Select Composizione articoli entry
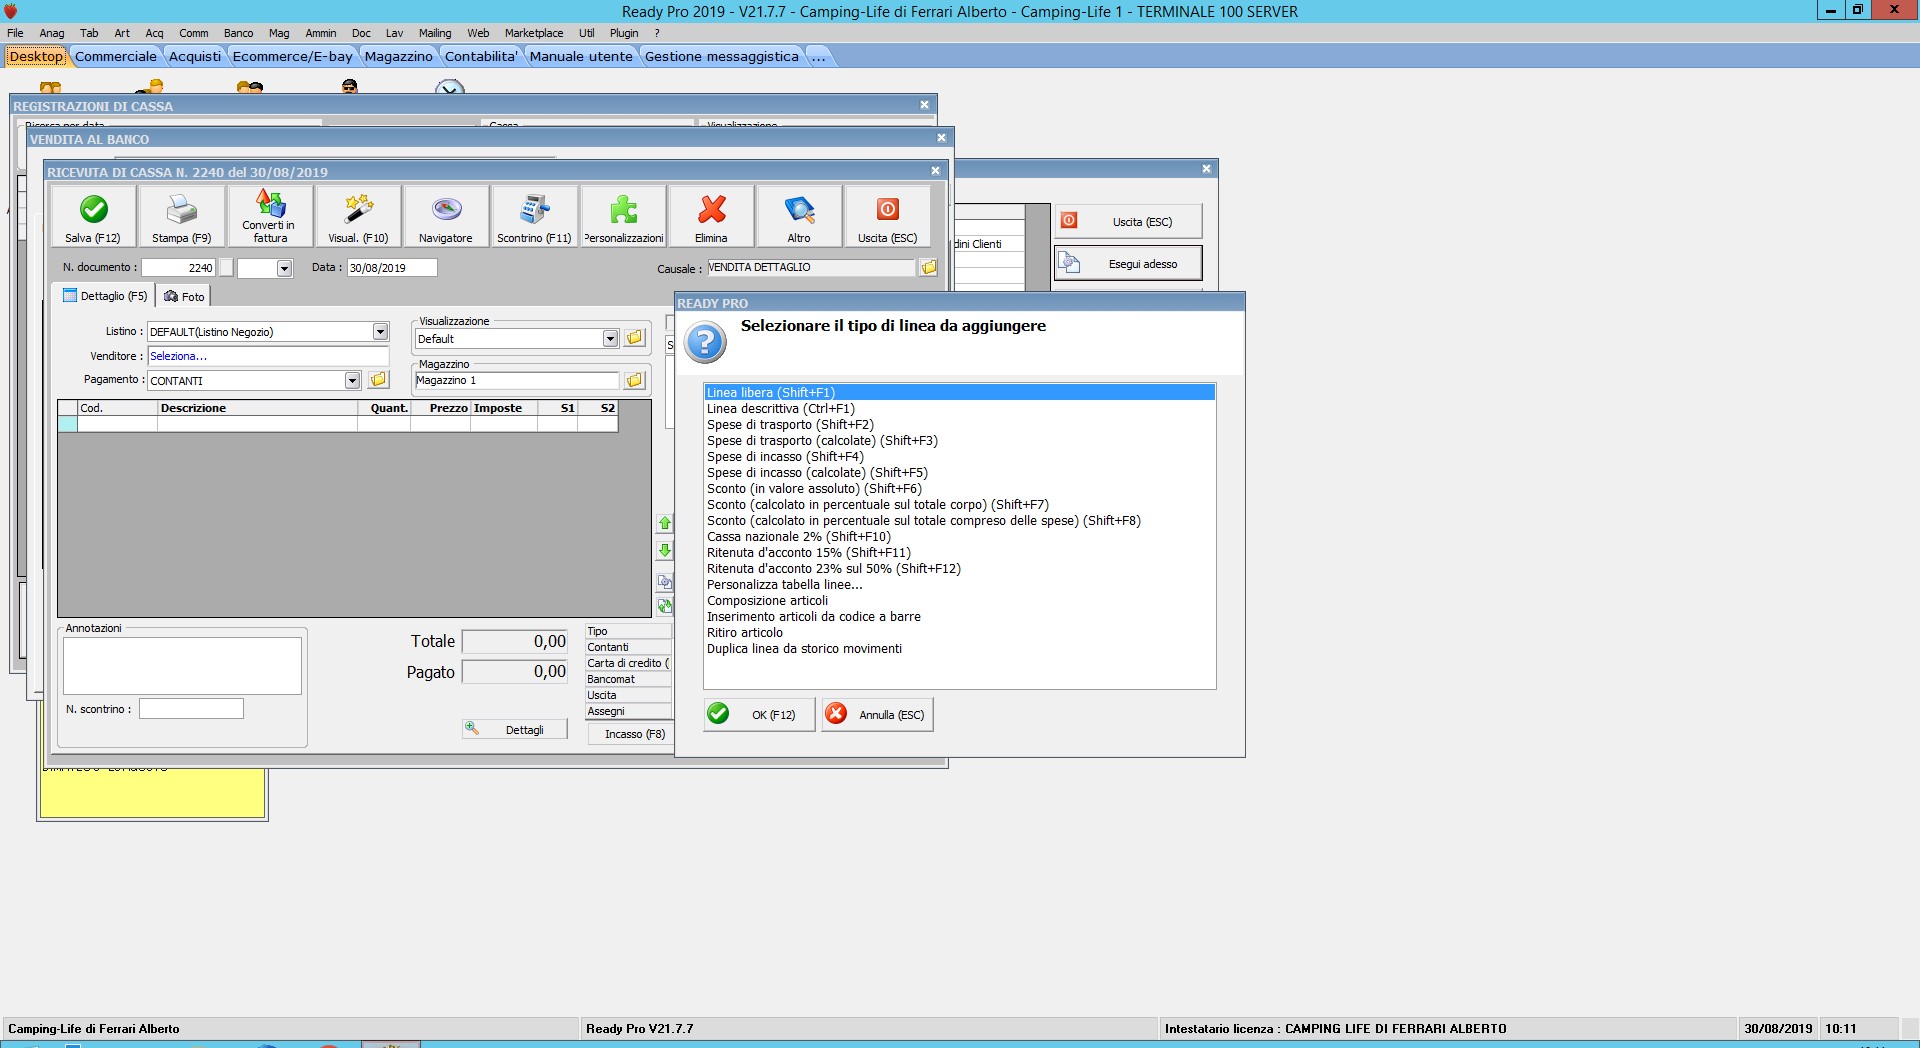Viewport: 1920px width, 1048px height. pos(959,600)
